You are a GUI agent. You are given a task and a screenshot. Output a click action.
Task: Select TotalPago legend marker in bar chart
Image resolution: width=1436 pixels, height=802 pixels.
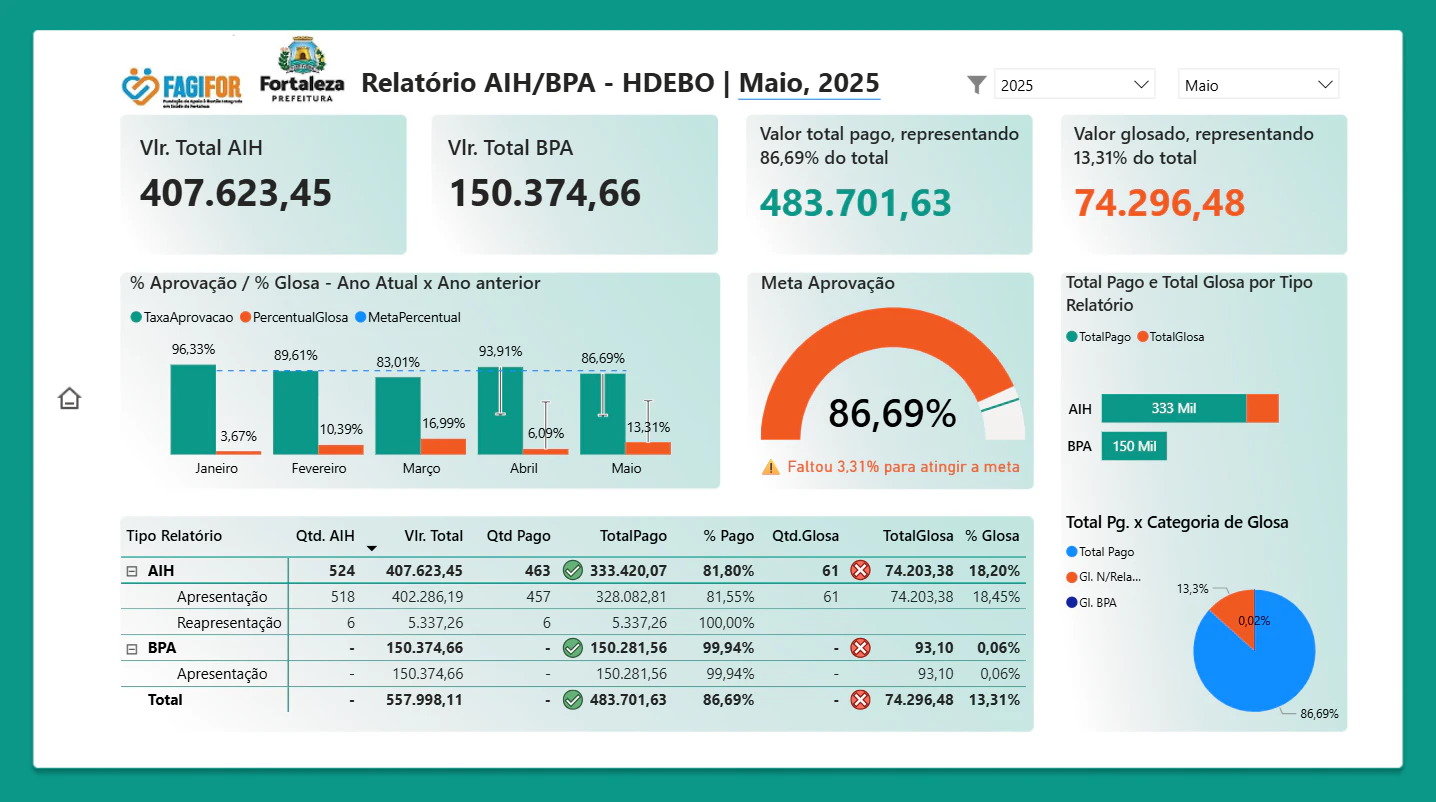1072,337
